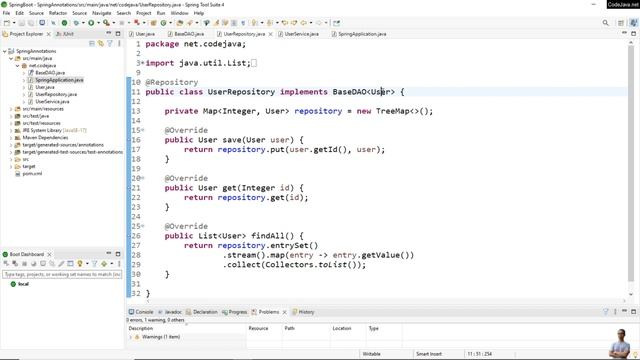Click Boot Dashboard open browser icon
640x360 pixels.
(x=33, y=264)
